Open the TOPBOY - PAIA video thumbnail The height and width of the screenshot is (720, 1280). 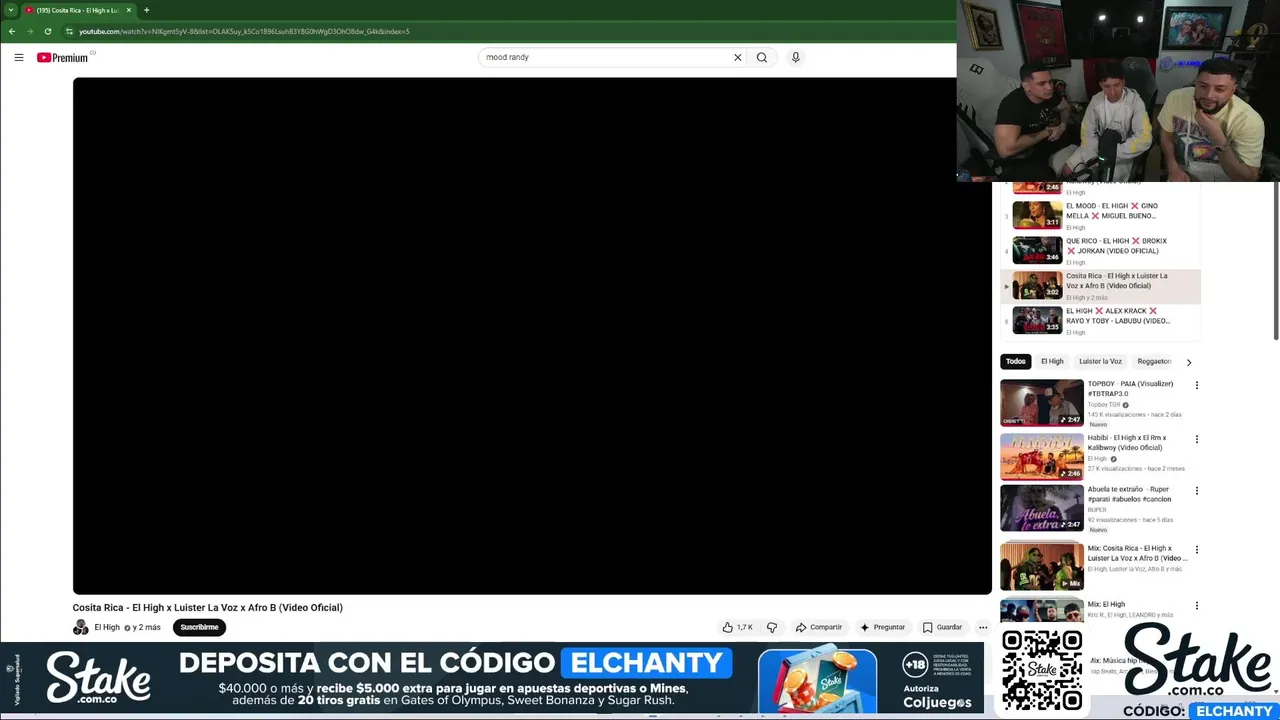click(x=1042, y=402)
